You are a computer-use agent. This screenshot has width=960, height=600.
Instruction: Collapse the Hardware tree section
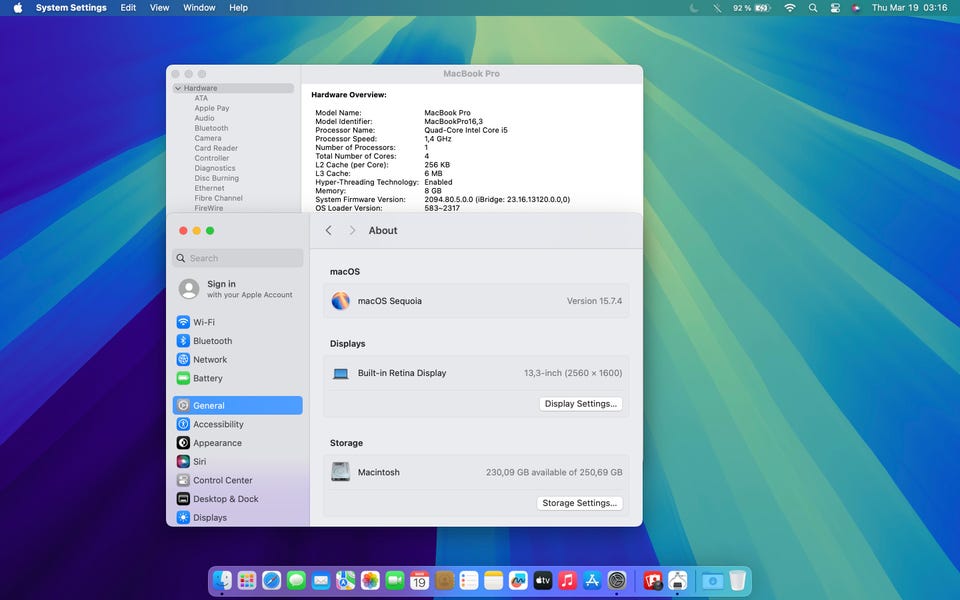click(178, 89)
